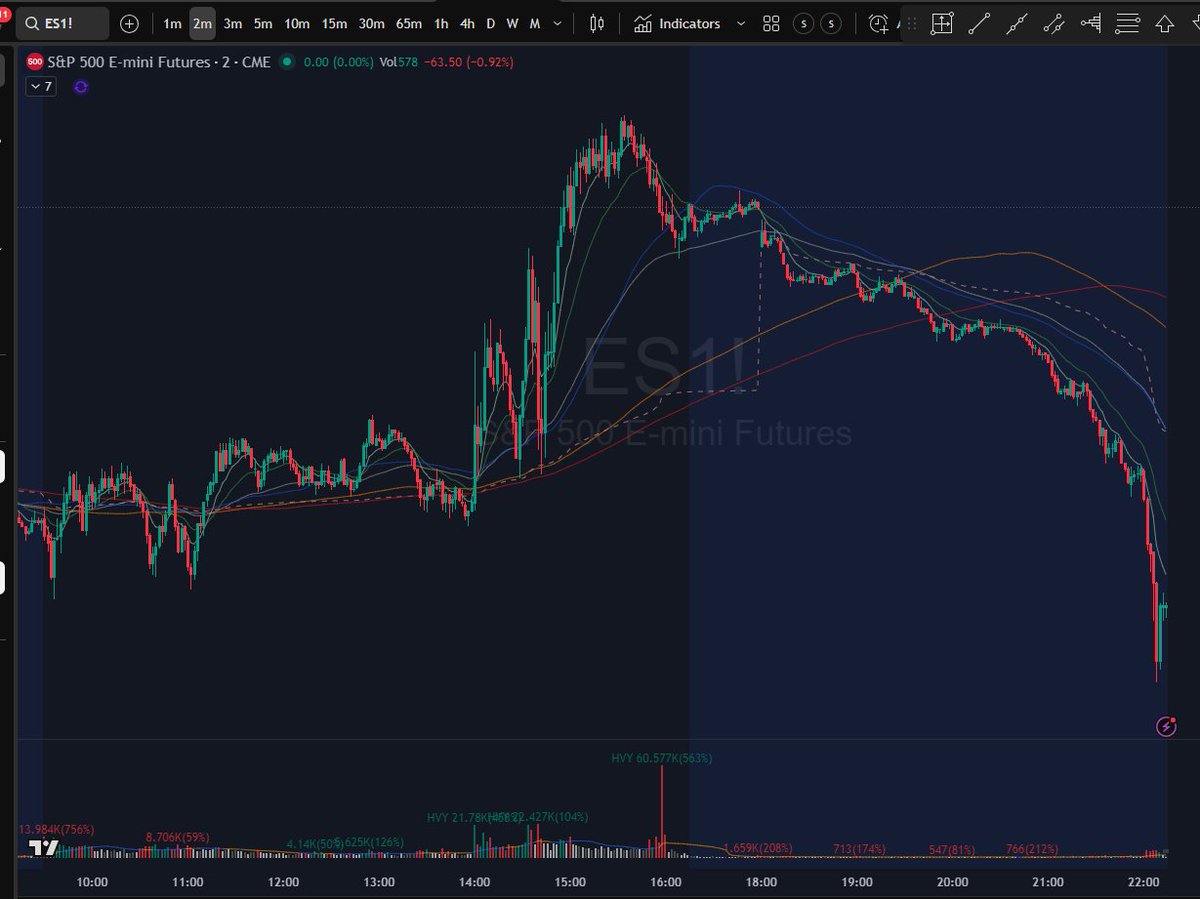Select the 1m timeframe
The height and width of the screenshot is (899, 1200).
173,23
